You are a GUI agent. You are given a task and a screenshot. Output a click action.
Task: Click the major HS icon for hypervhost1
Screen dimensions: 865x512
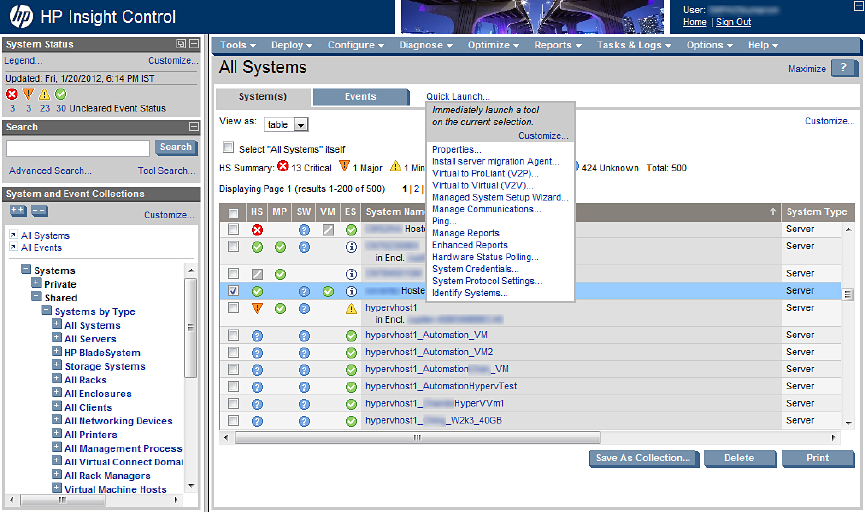point(257,308)
